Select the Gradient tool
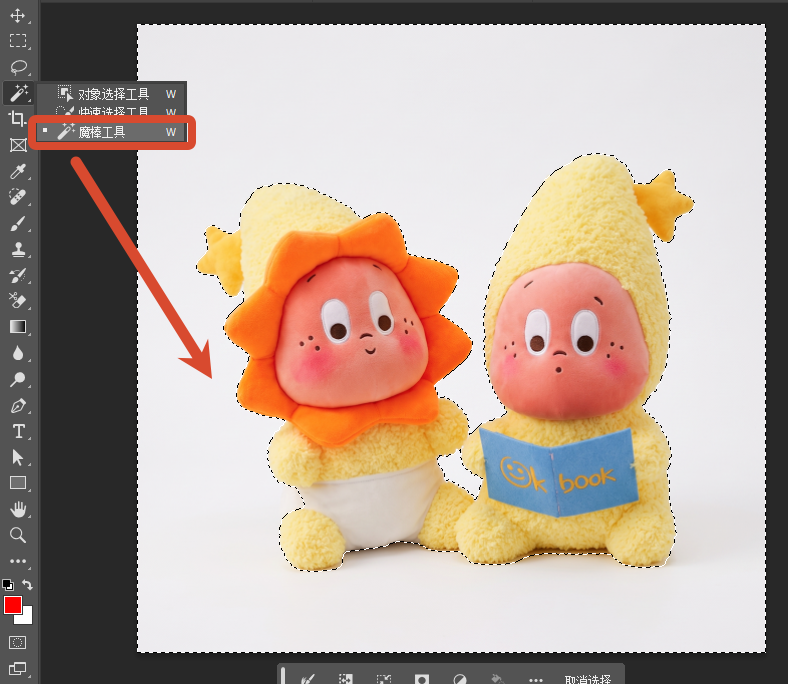 [18, 327]
